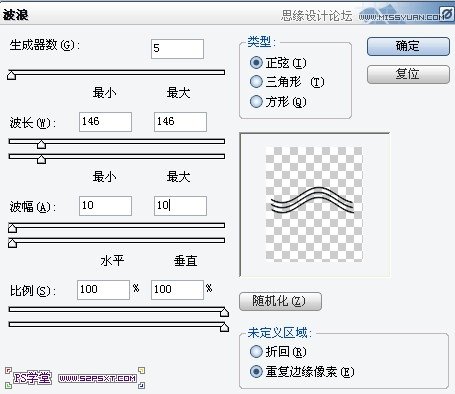Screen dimensions: 455x394
Task: Click the minimum 波幅 amplitude field
Action: click(x=105, y=206)
